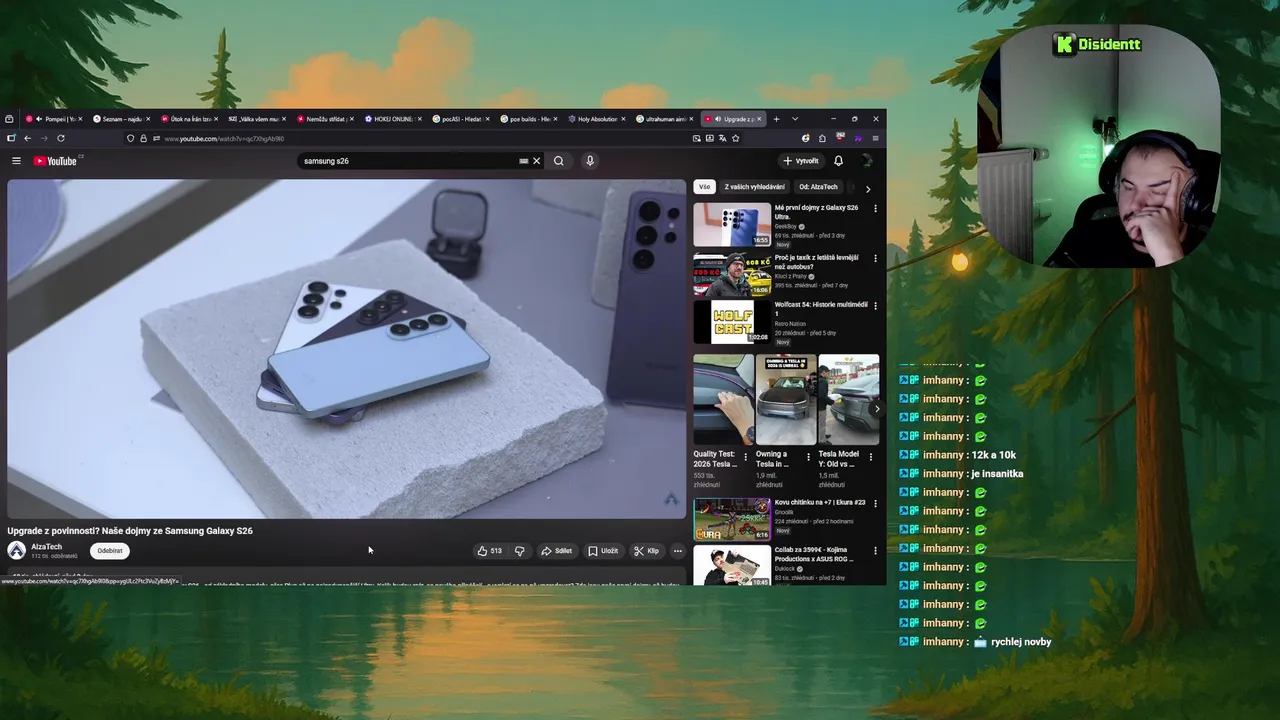Image resolution: width=1280 pixels, height=720 pixels.
Task: Bookmark this page with the star icon
Action: click(736, 138)
